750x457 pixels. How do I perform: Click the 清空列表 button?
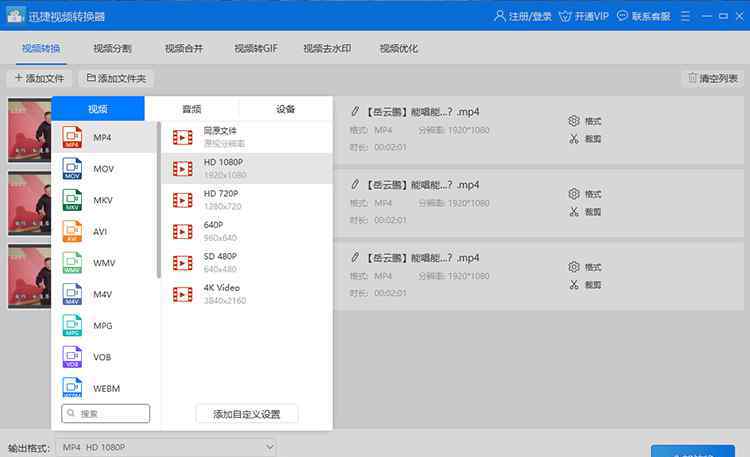(x=713, y=78)
